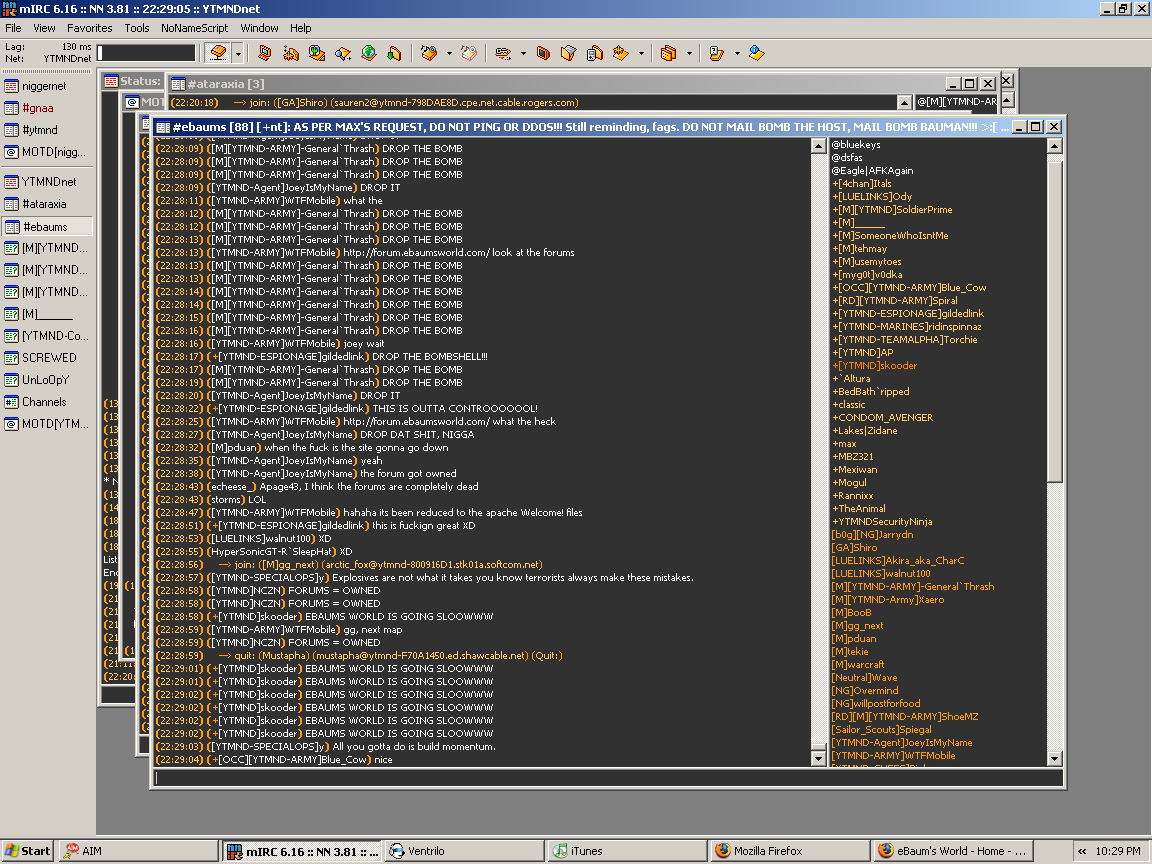Click the green down-arrow toolbar icon
The width and height of the screenshot is (1152, 864).
[x=394, y=53]
